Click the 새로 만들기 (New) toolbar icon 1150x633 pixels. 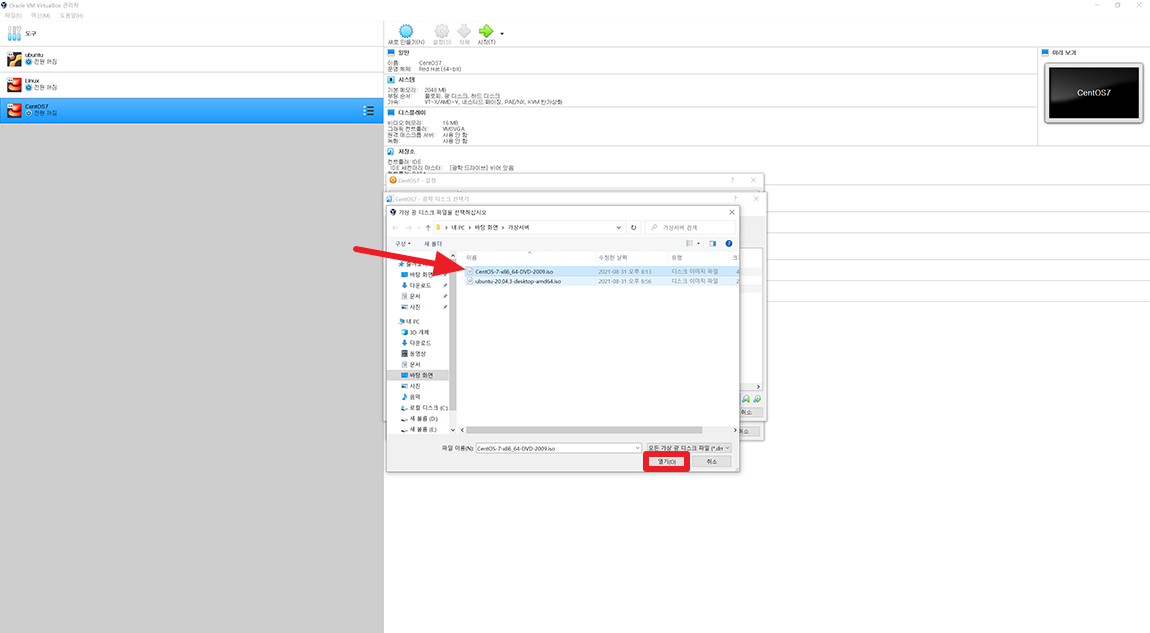point(406,31)
